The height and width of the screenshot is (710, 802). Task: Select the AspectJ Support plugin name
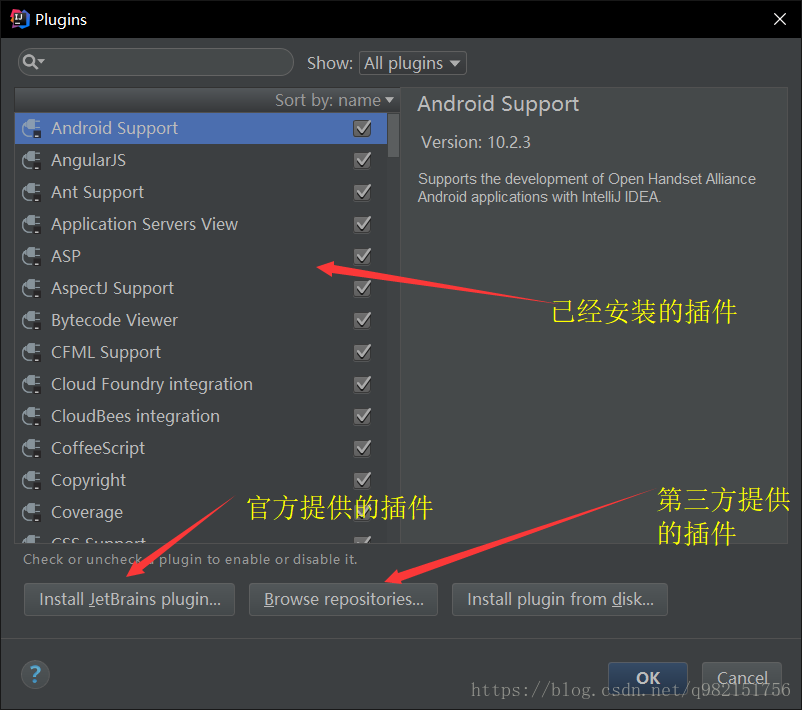pos(113,289)
